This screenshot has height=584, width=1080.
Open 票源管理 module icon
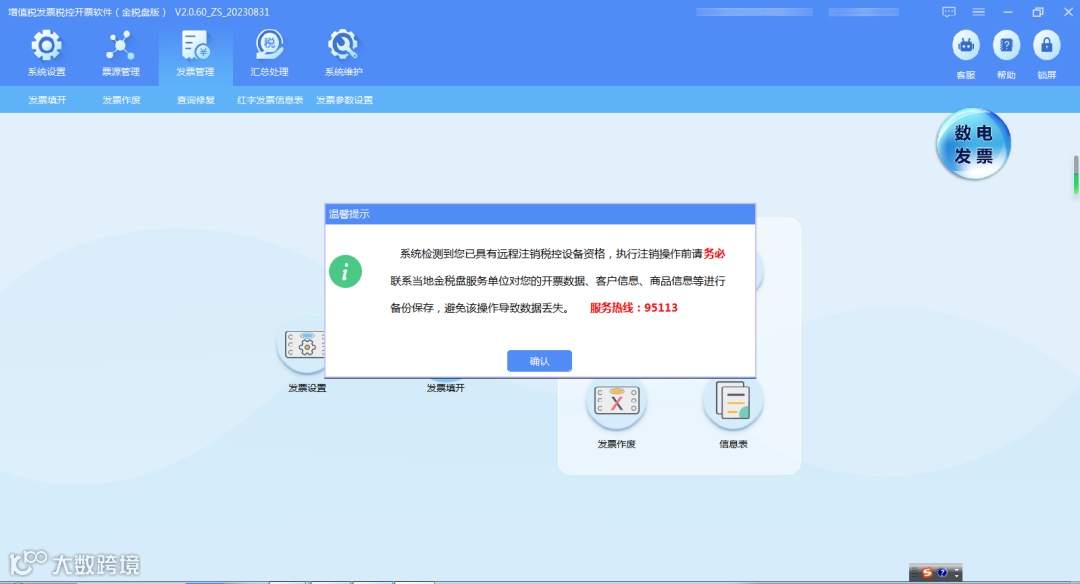pos(121,46)
